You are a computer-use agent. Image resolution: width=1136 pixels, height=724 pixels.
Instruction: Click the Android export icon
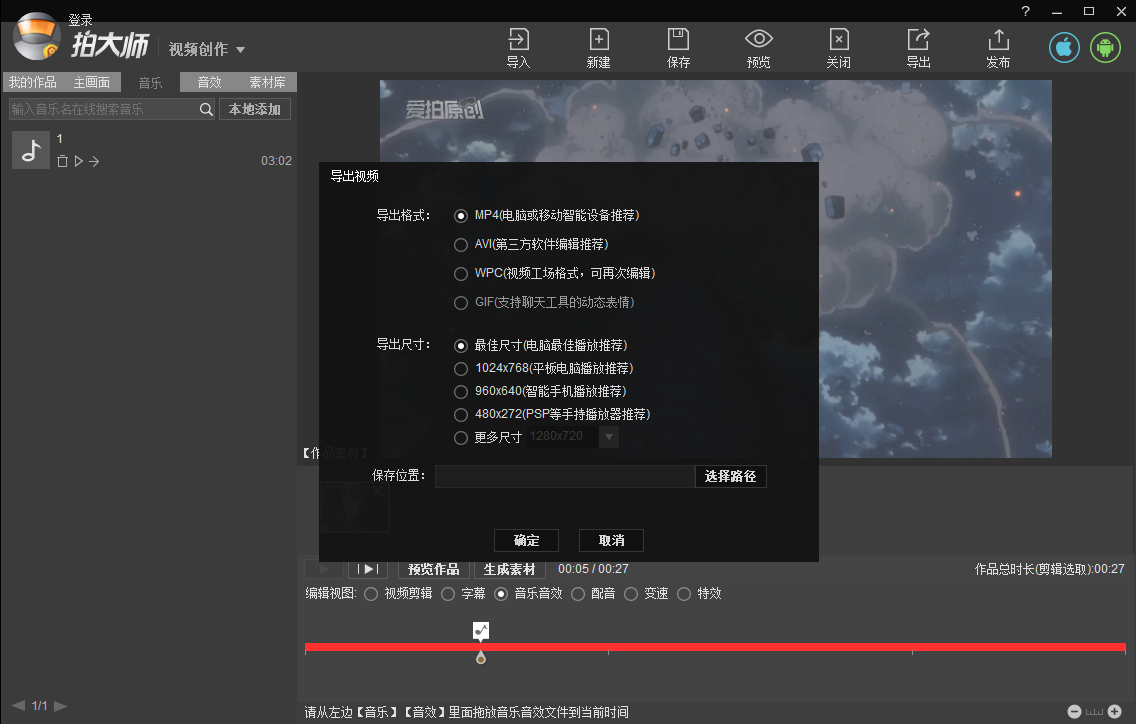(1104, 46)
